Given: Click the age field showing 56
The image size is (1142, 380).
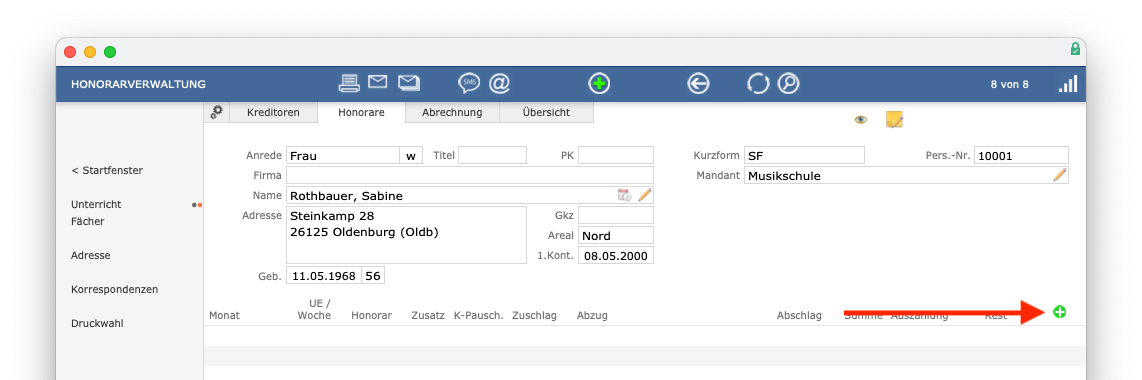Looking at the screenshot, I should [x=373, y=276].
